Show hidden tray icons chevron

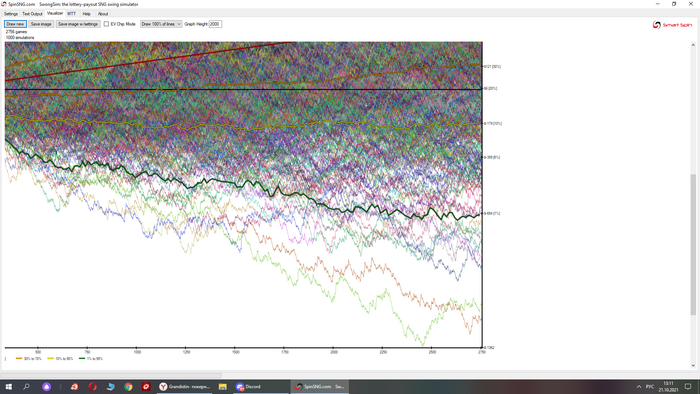[639, 386]
